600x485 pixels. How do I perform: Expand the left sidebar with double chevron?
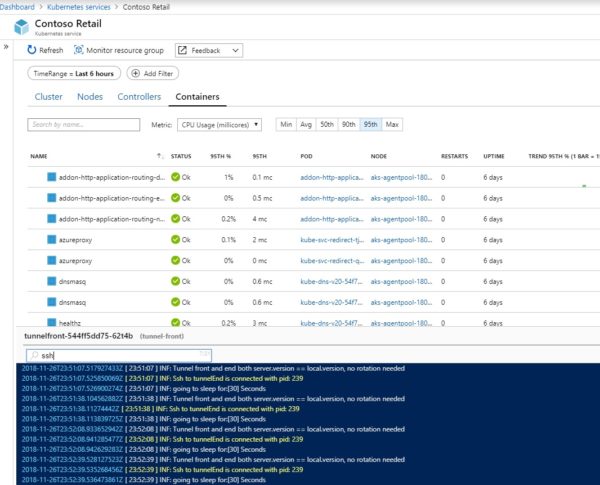[6, 47]
